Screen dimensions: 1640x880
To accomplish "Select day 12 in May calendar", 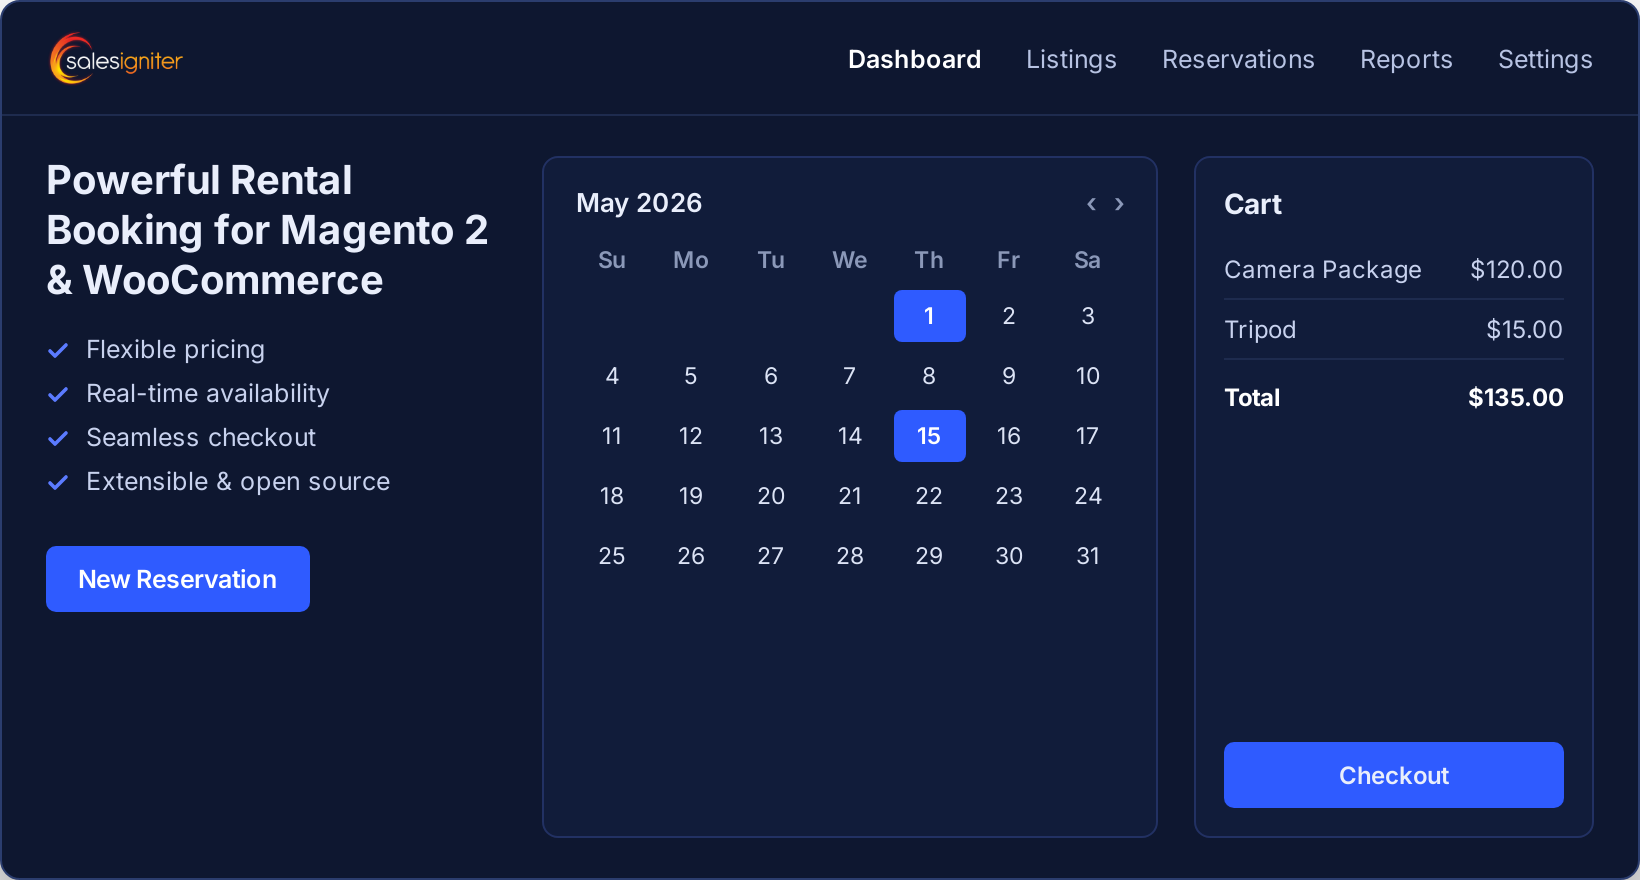I will pos(691,436).
